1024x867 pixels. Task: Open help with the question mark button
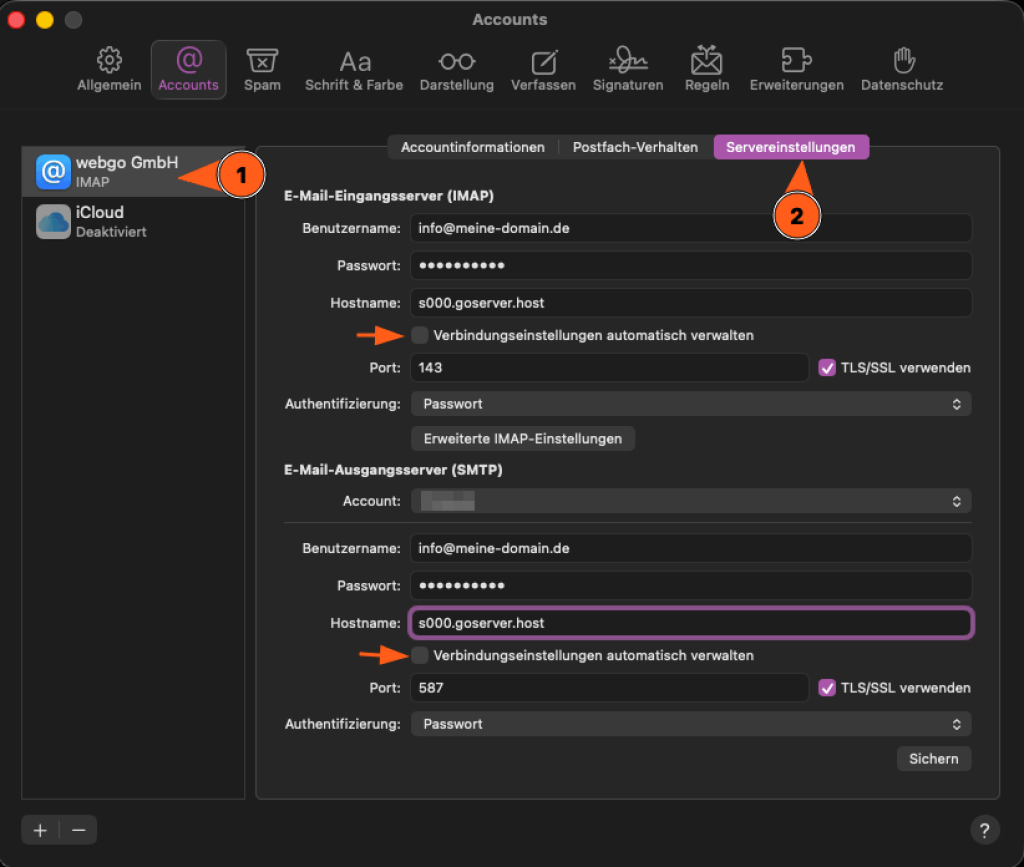click(984, 830)
